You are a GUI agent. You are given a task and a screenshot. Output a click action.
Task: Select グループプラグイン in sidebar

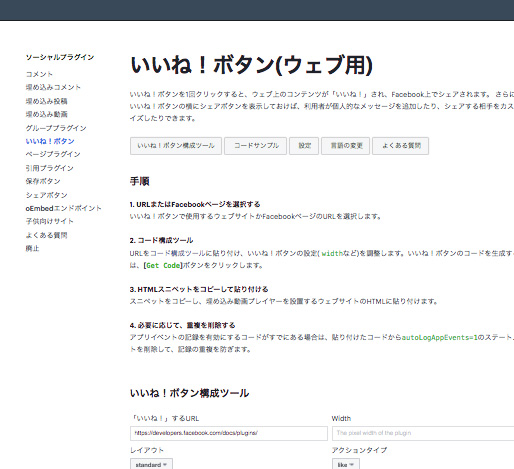coord(56,128)
